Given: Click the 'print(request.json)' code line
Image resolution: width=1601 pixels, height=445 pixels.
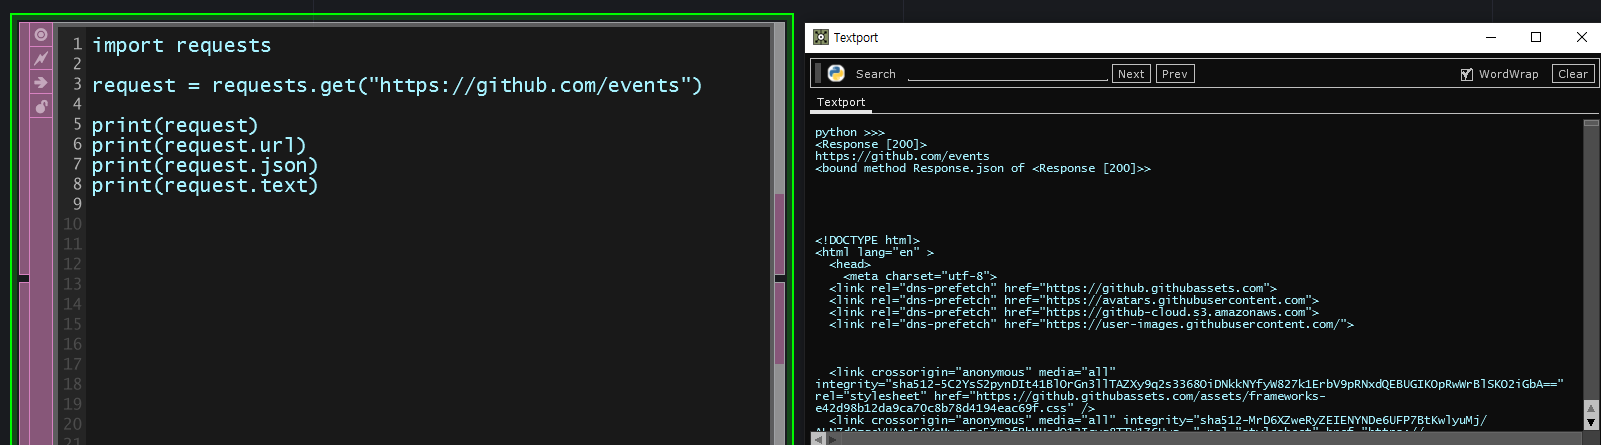Looking at the screenshot, I should (x=205, y=165).
